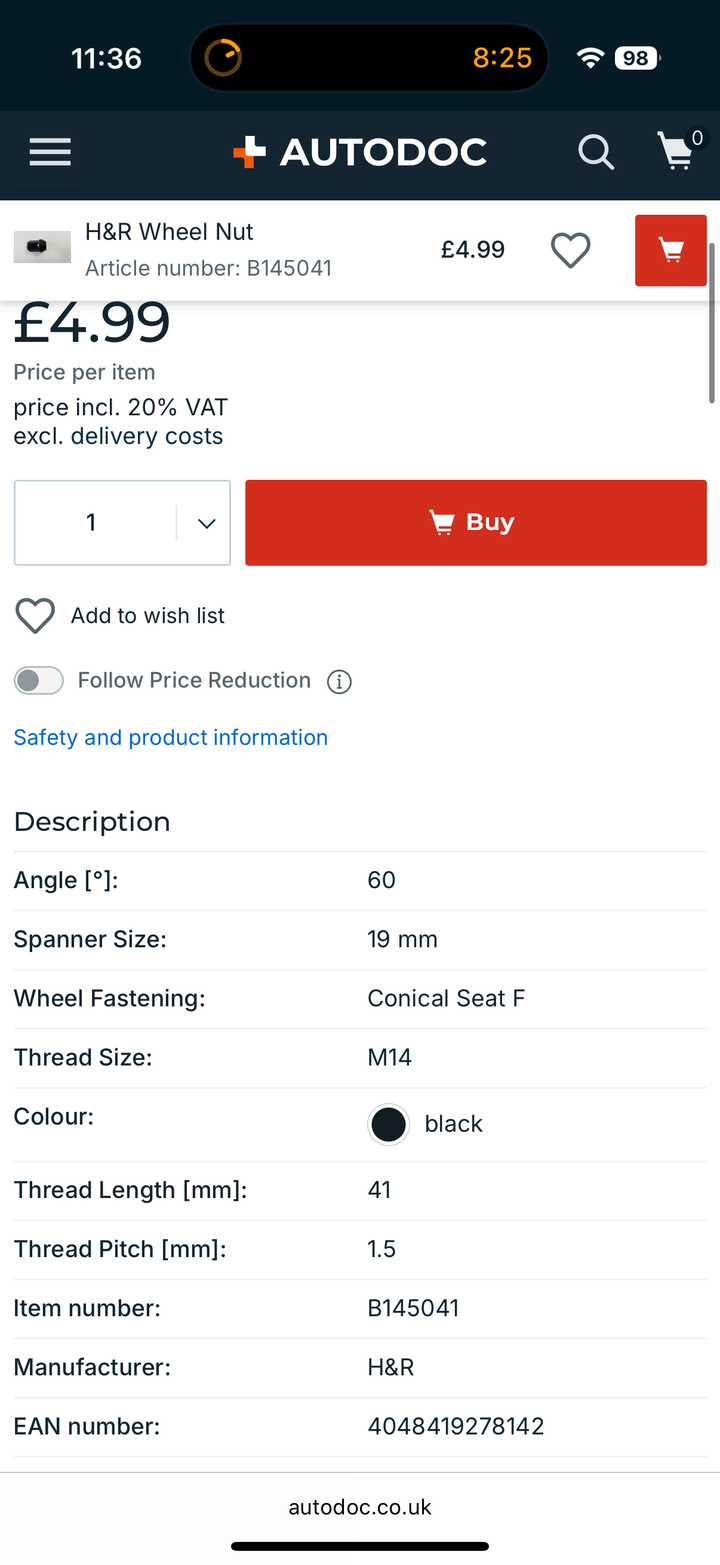Show Follow Price Reduction info icon
This screenshot has height=1565, width=720.
tap(340, 682)
